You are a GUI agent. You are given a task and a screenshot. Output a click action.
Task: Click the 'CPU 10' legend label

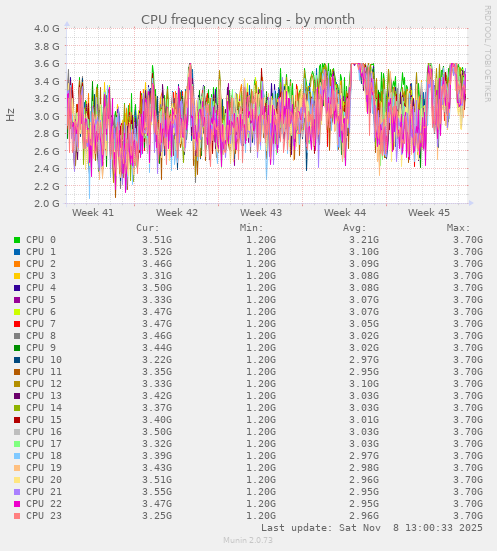[44, 360]
